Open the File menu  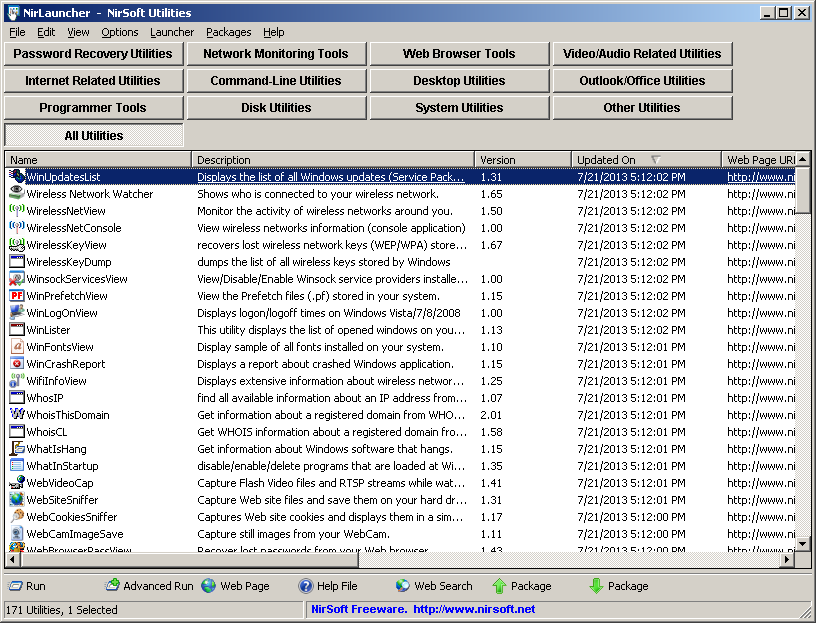[17, 32]
